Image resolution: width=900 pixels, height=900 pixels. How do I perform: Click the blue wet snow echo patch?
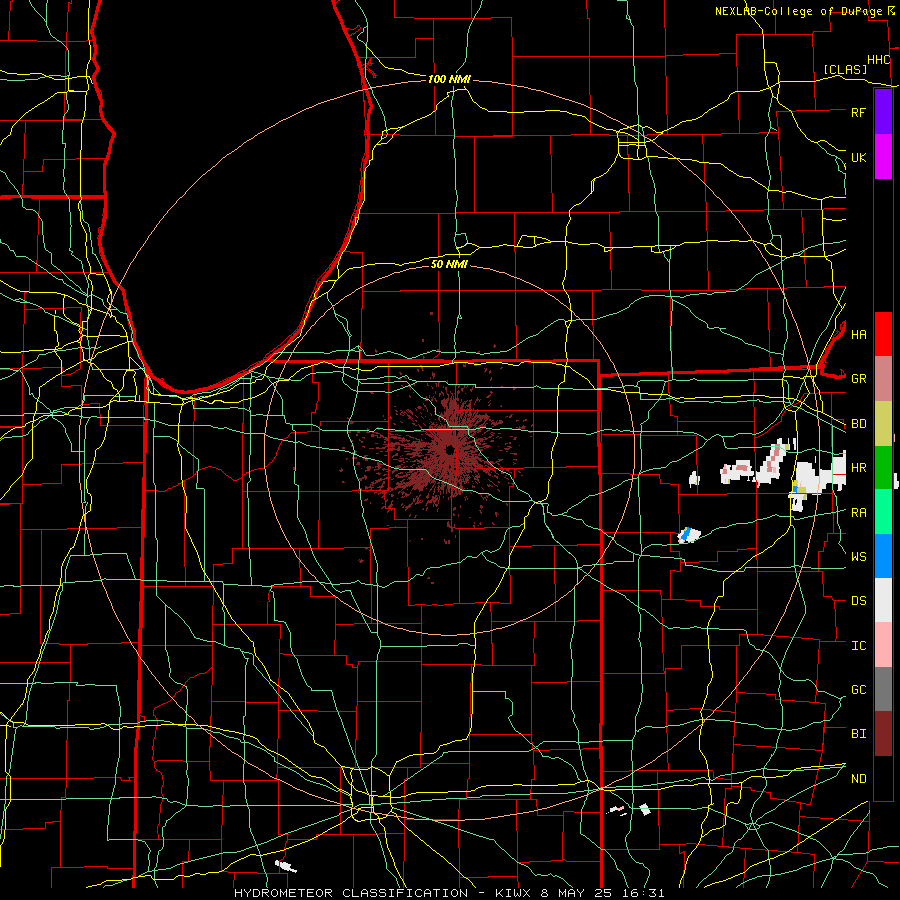(x=684, y=534)
